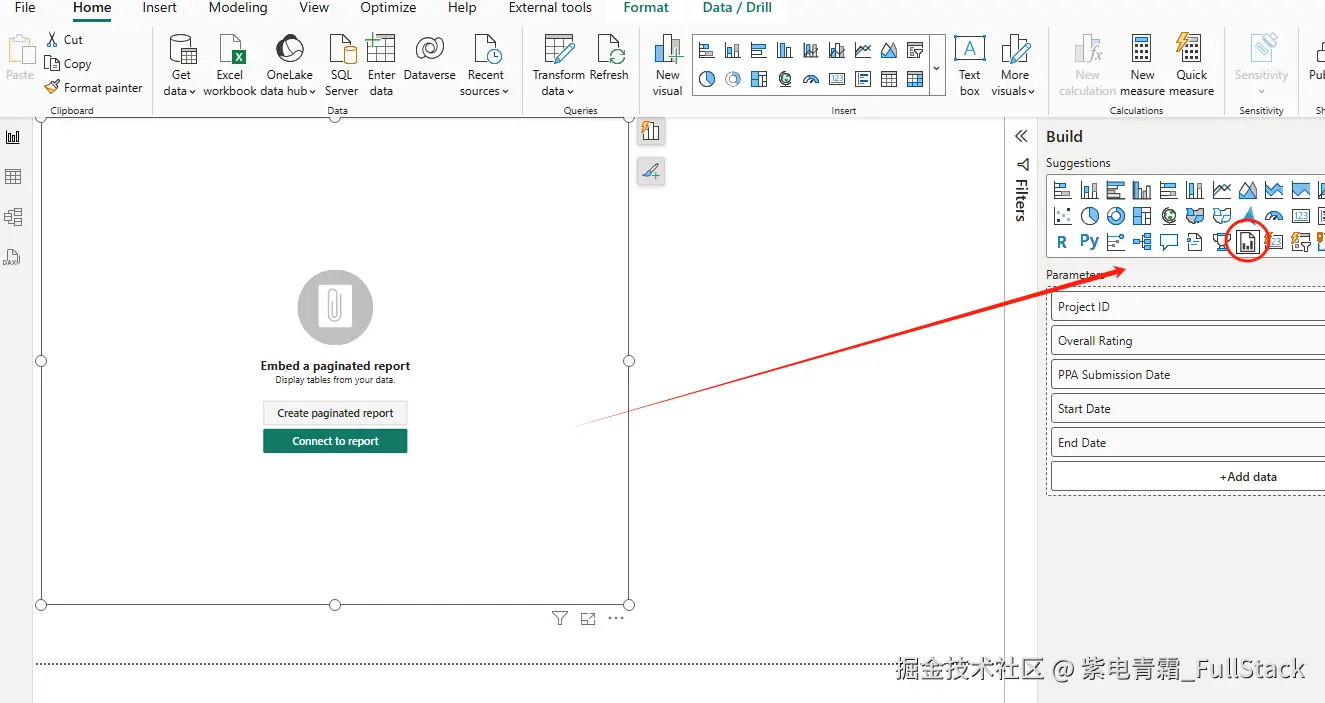Pick the gauge visual in Build pane
The width and height of the screenshot is (1325, 703).
[x=1274, y=215]
